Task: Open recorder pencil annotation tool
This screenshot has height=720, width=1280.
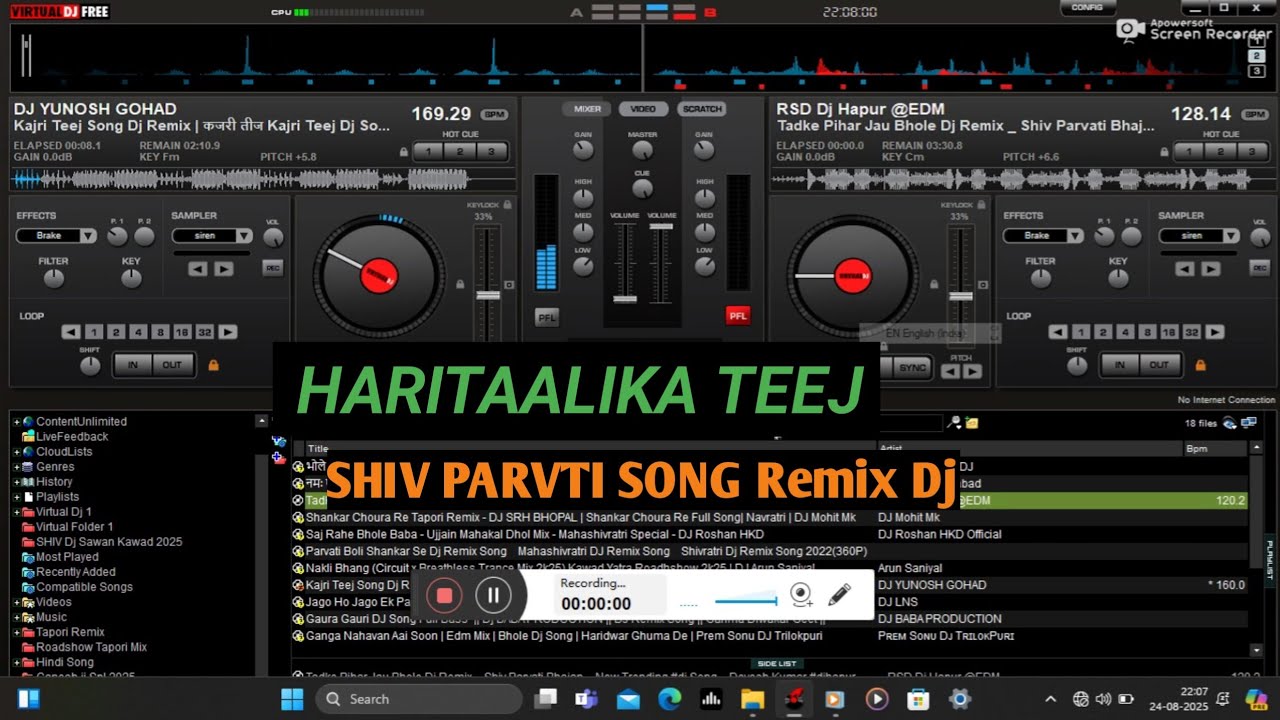Action: click(839, 595)
